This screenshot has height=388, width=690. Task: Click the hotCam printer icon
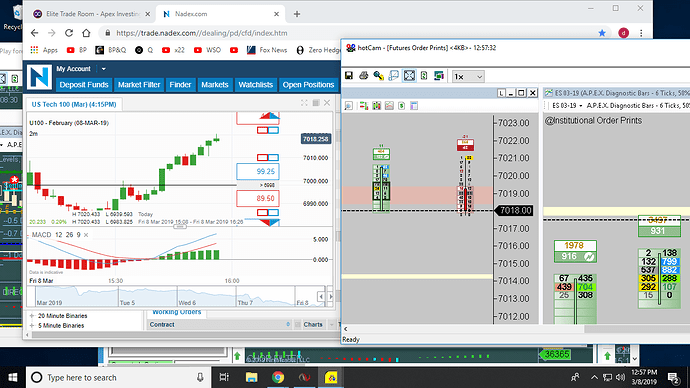(363, 76)
